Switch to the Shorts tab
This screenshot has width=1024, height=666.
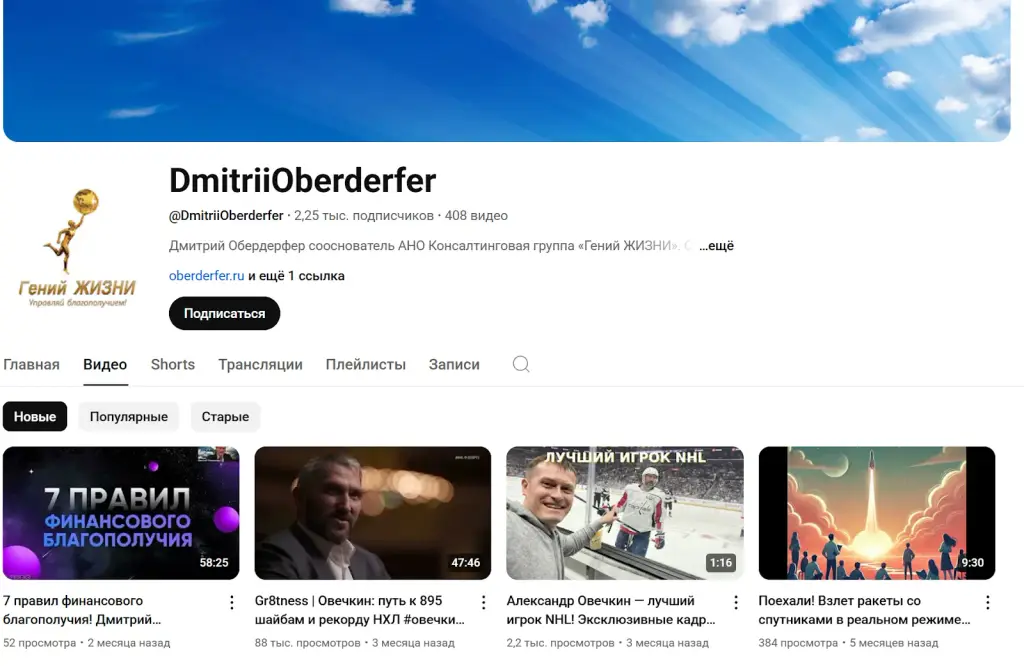point(173,364)
